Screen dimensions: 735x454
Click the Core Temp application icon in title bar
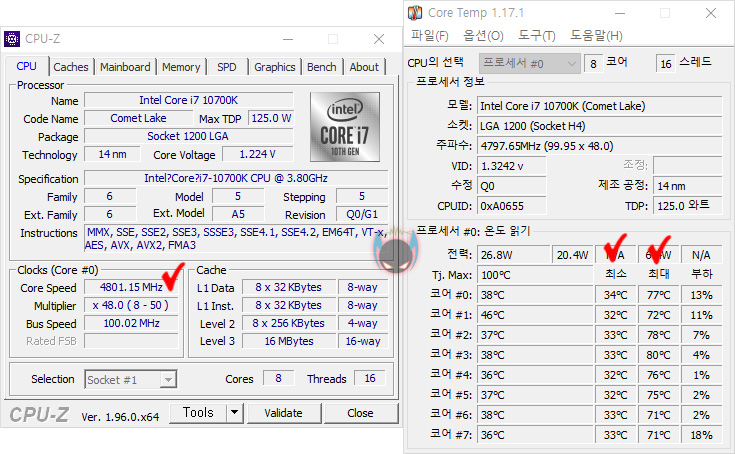[415, 13]
